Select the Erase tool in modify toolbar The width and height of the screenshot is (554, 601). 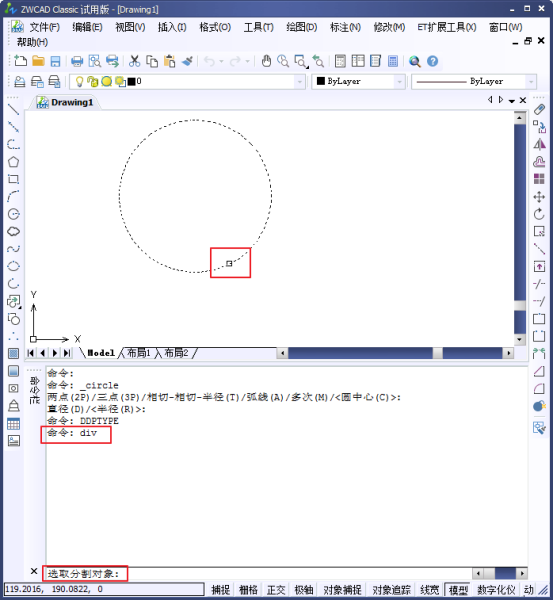pyautogui.click(x=539, y=110)
